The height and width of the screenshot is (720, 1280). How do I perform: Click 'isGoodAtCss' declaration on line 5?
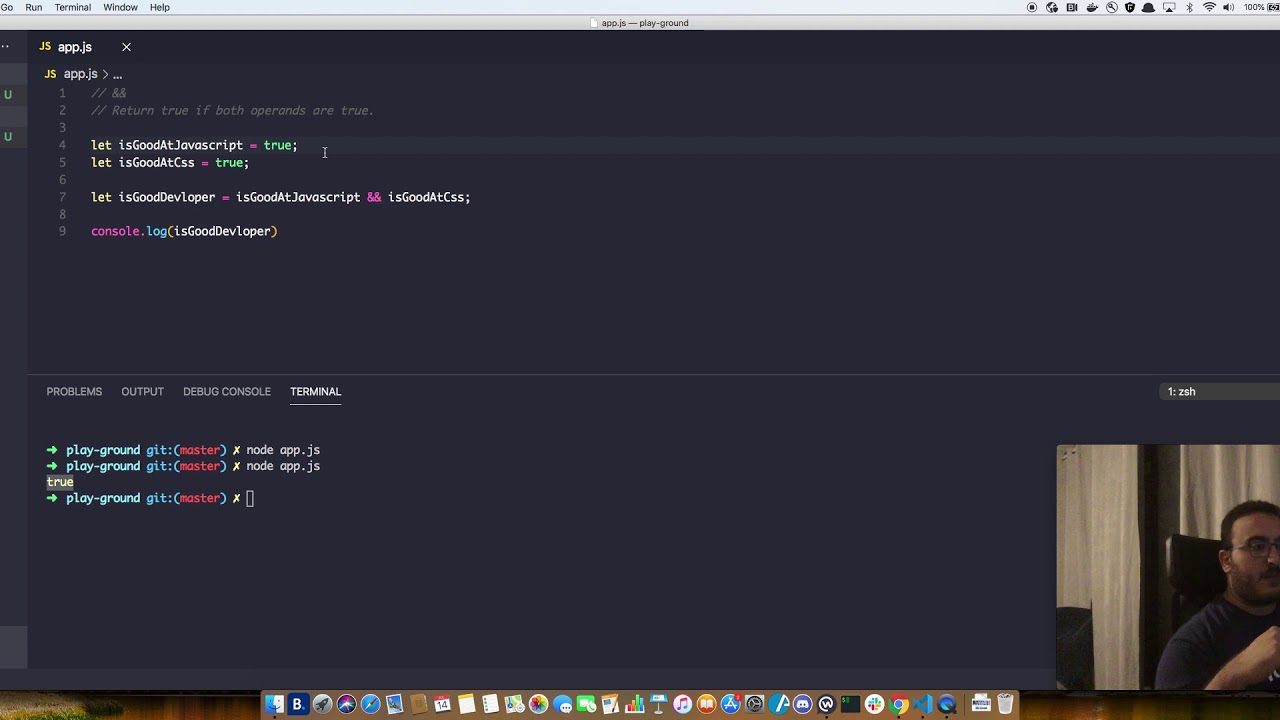(156, 162)
